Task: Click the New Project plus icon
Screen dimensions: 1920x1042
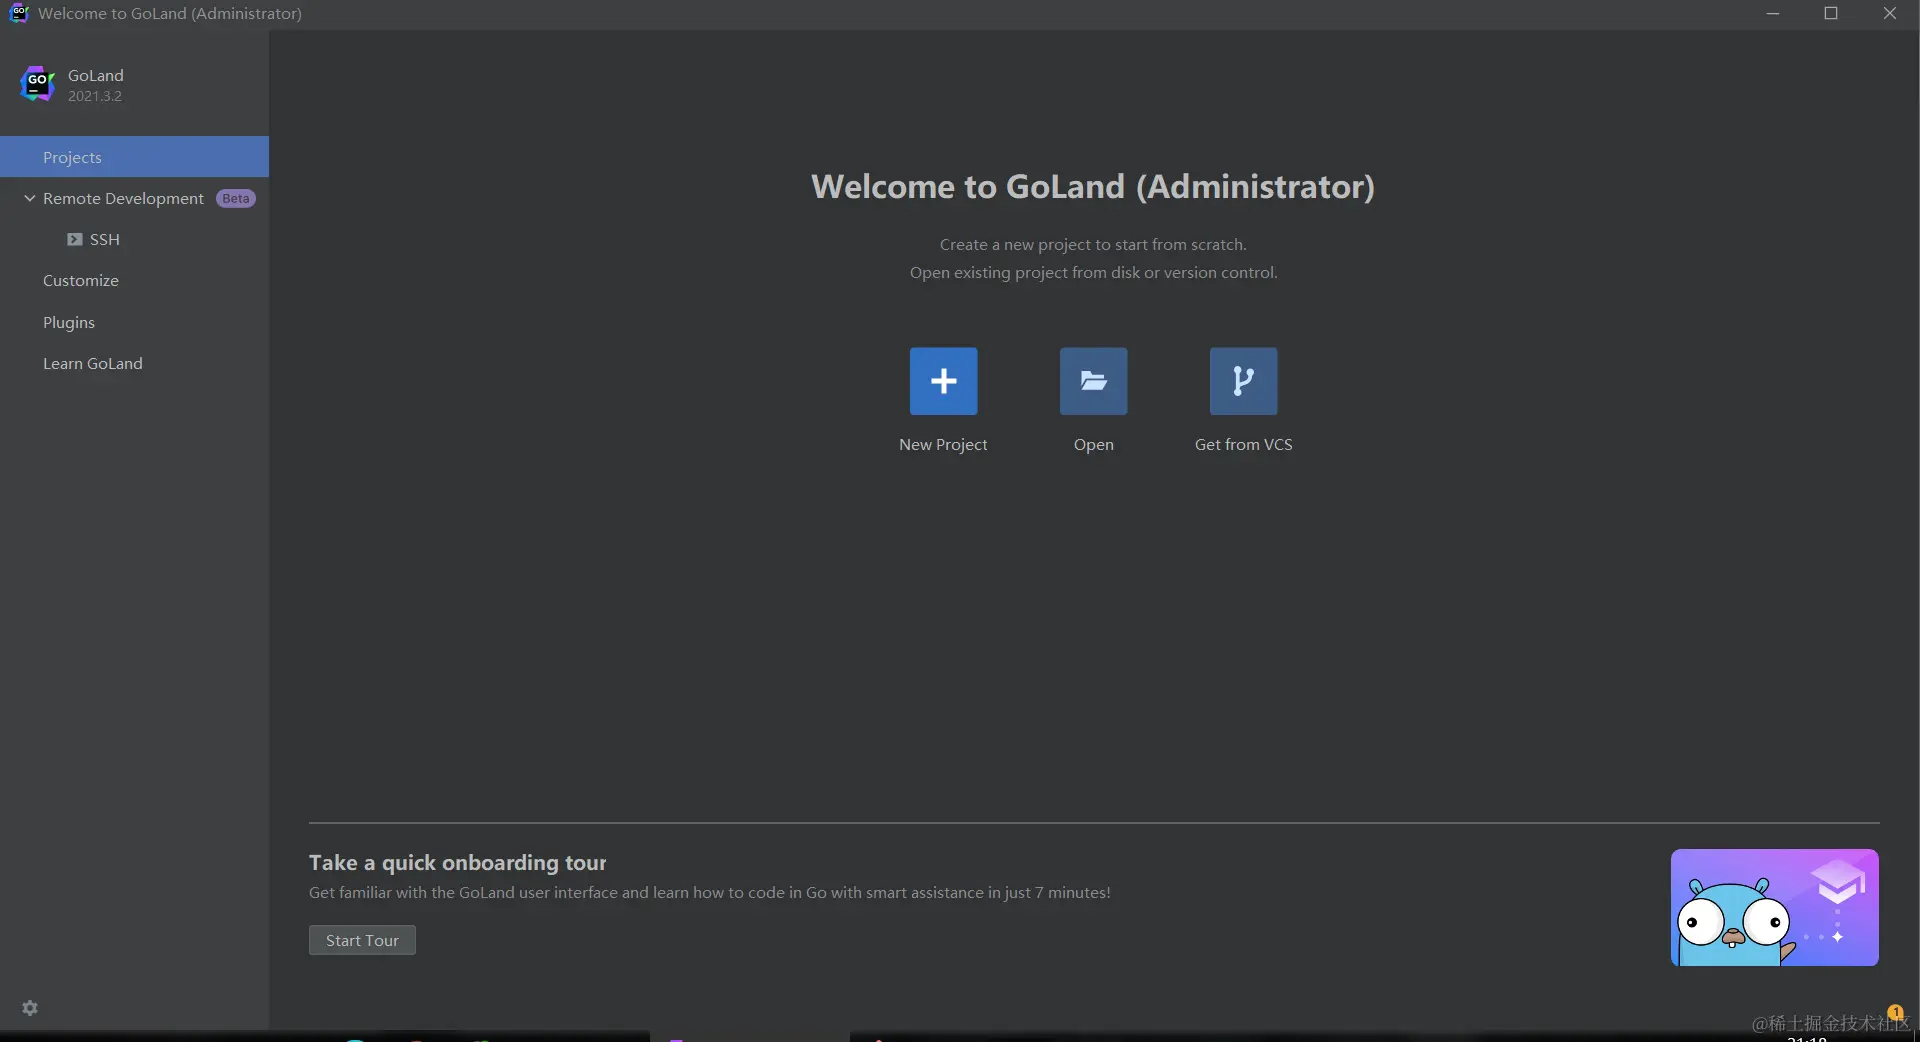Action: point(943,381)
